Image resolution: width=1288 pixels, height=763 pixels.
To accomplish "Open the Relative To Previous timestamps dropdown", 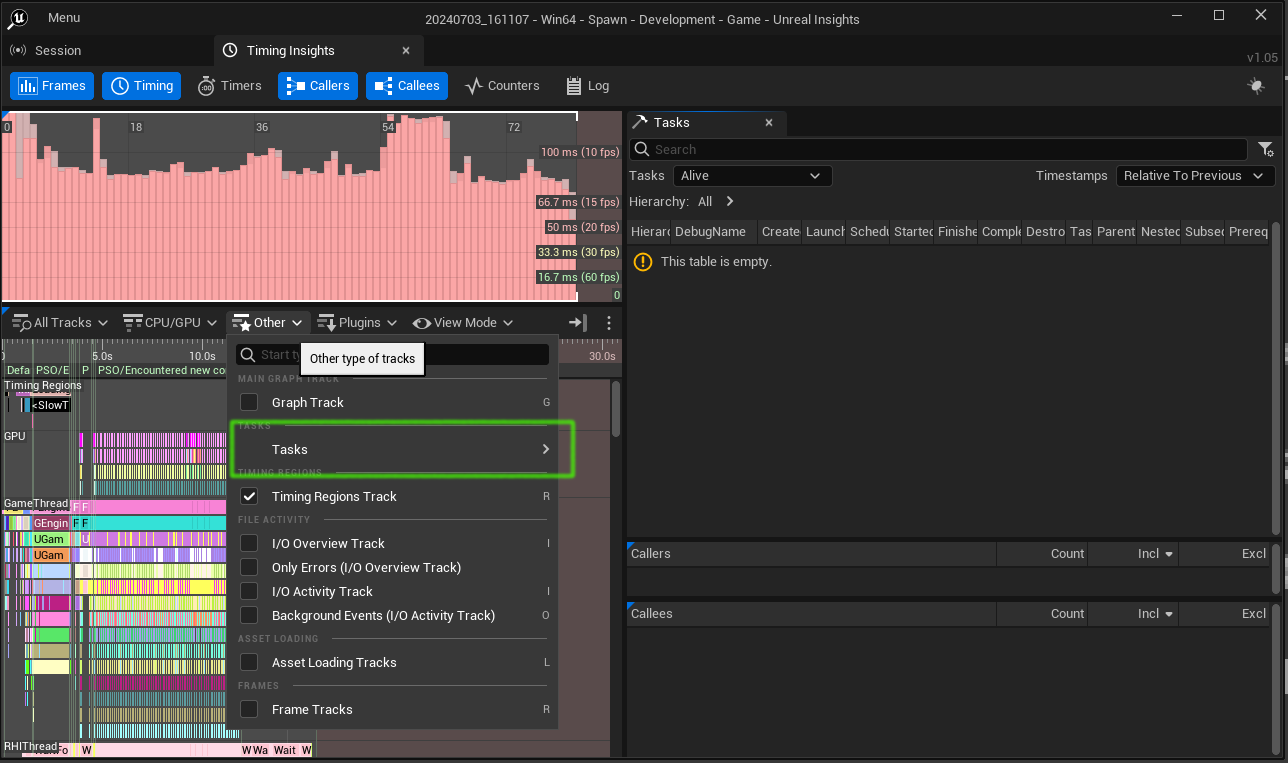I will point(1195,175).
